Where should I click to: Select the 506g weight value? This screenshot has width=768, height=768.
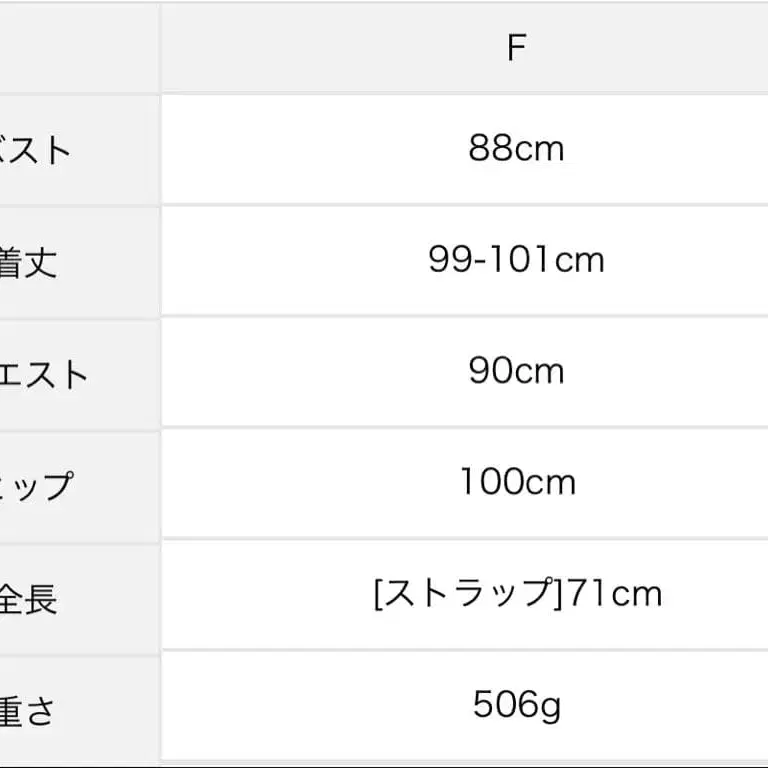516,705
